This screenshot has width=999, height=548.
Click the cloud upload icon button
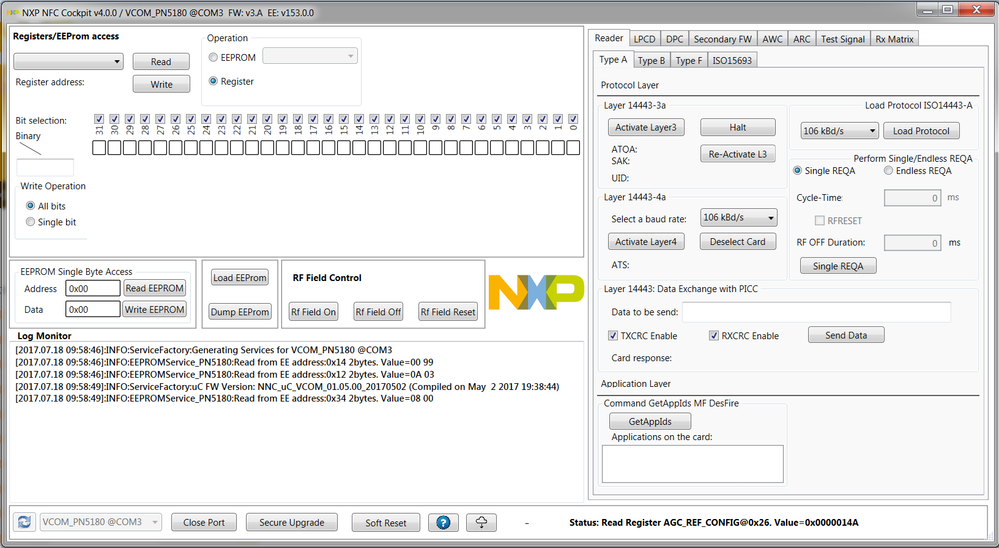click(x=481, y=523)
